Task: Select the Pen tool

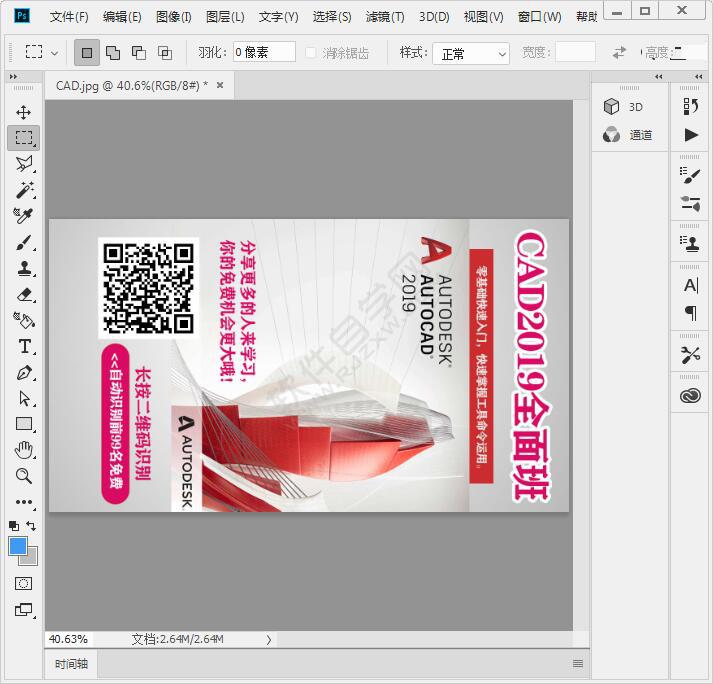Action: 24,373
